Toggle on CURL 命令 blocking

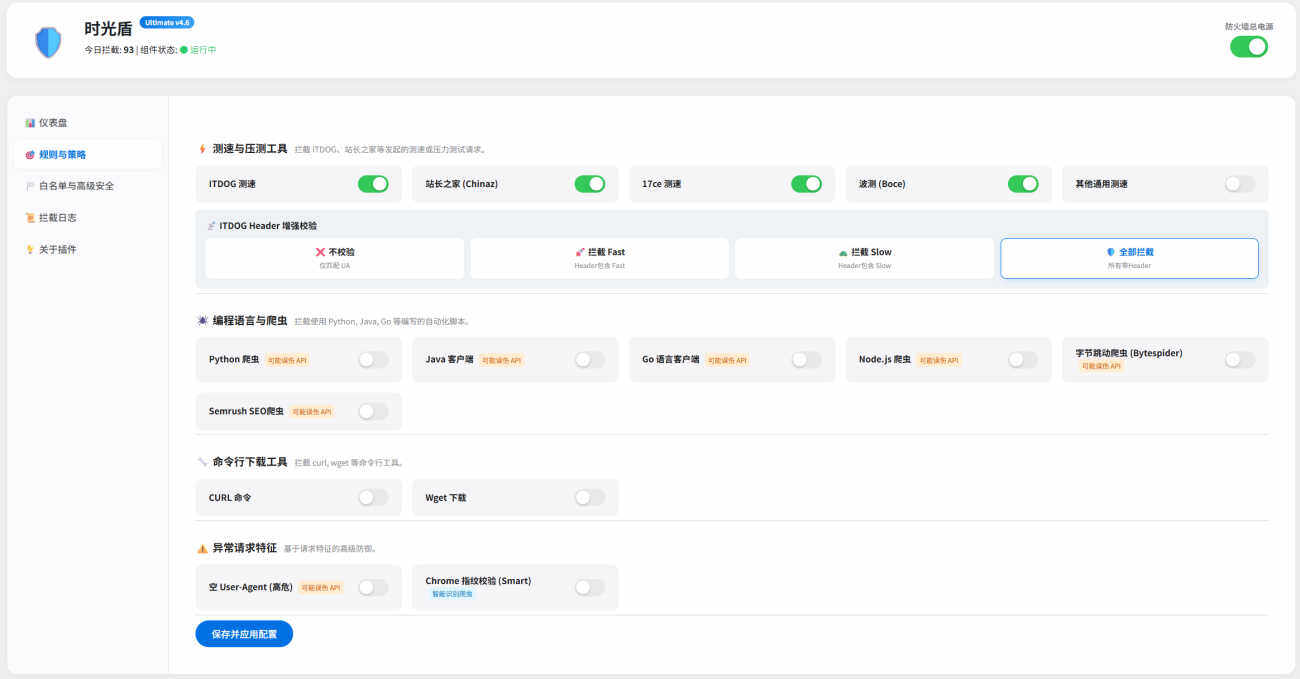[x=373, y=497]
